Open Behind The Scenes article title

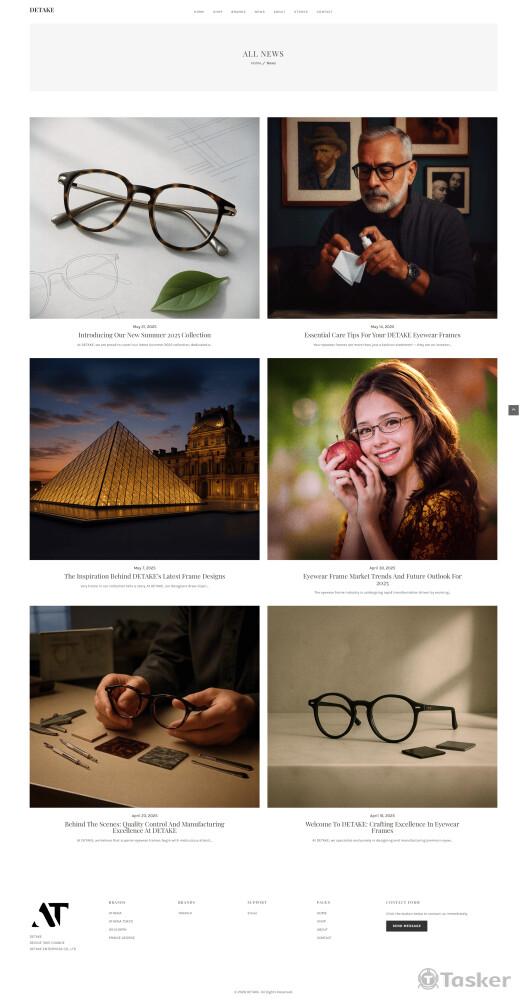pos(144,827)
